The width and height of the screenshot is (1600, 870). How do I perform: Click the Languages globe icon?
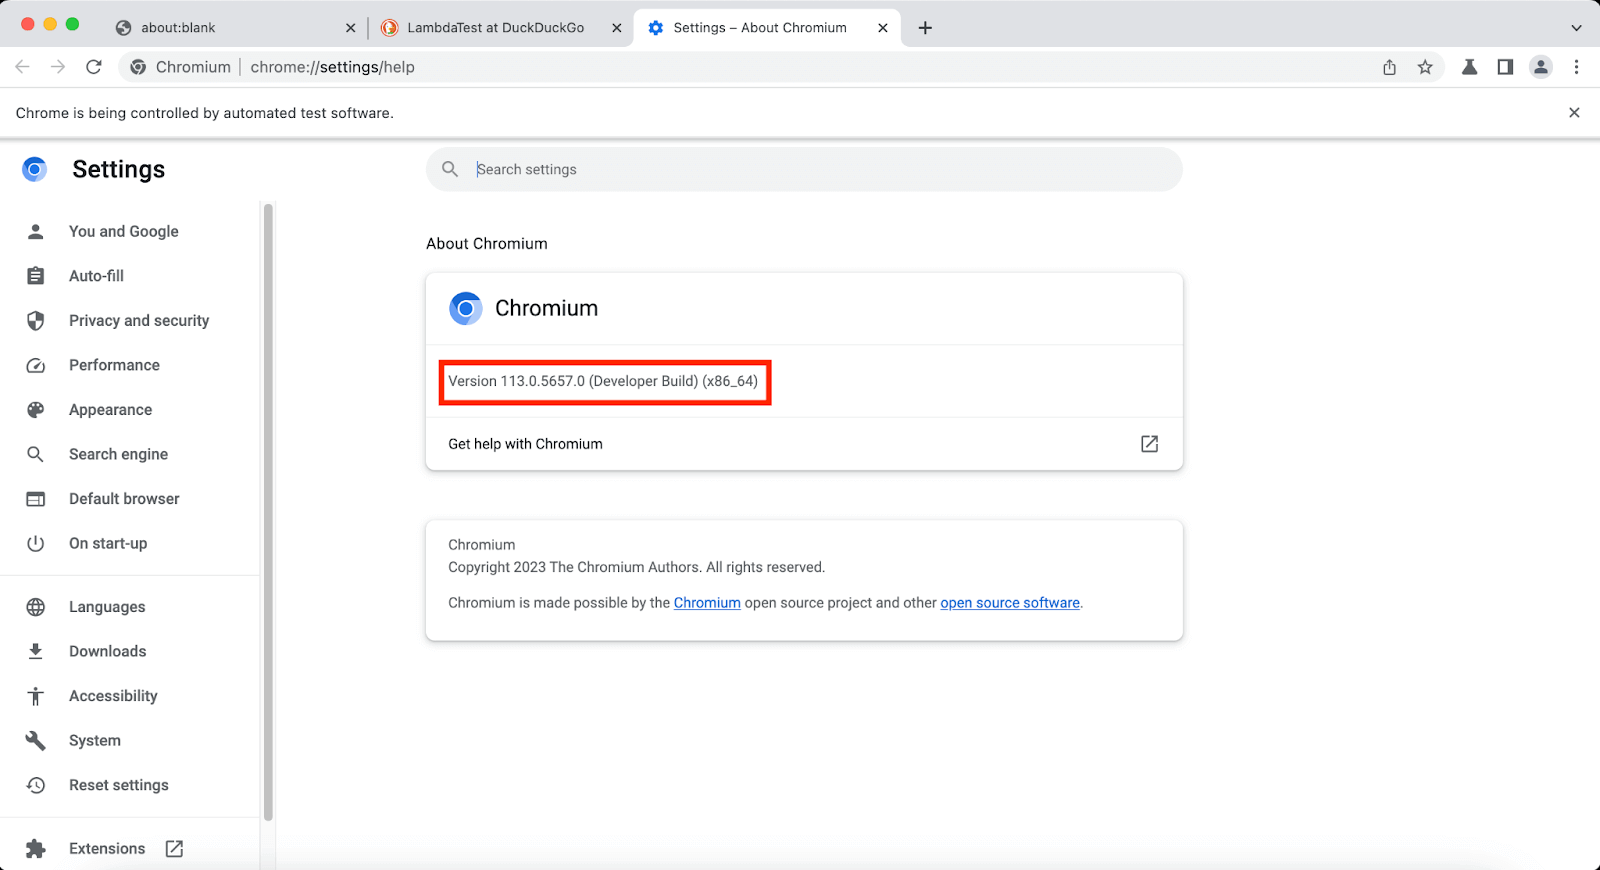click(x=36, y=607)
